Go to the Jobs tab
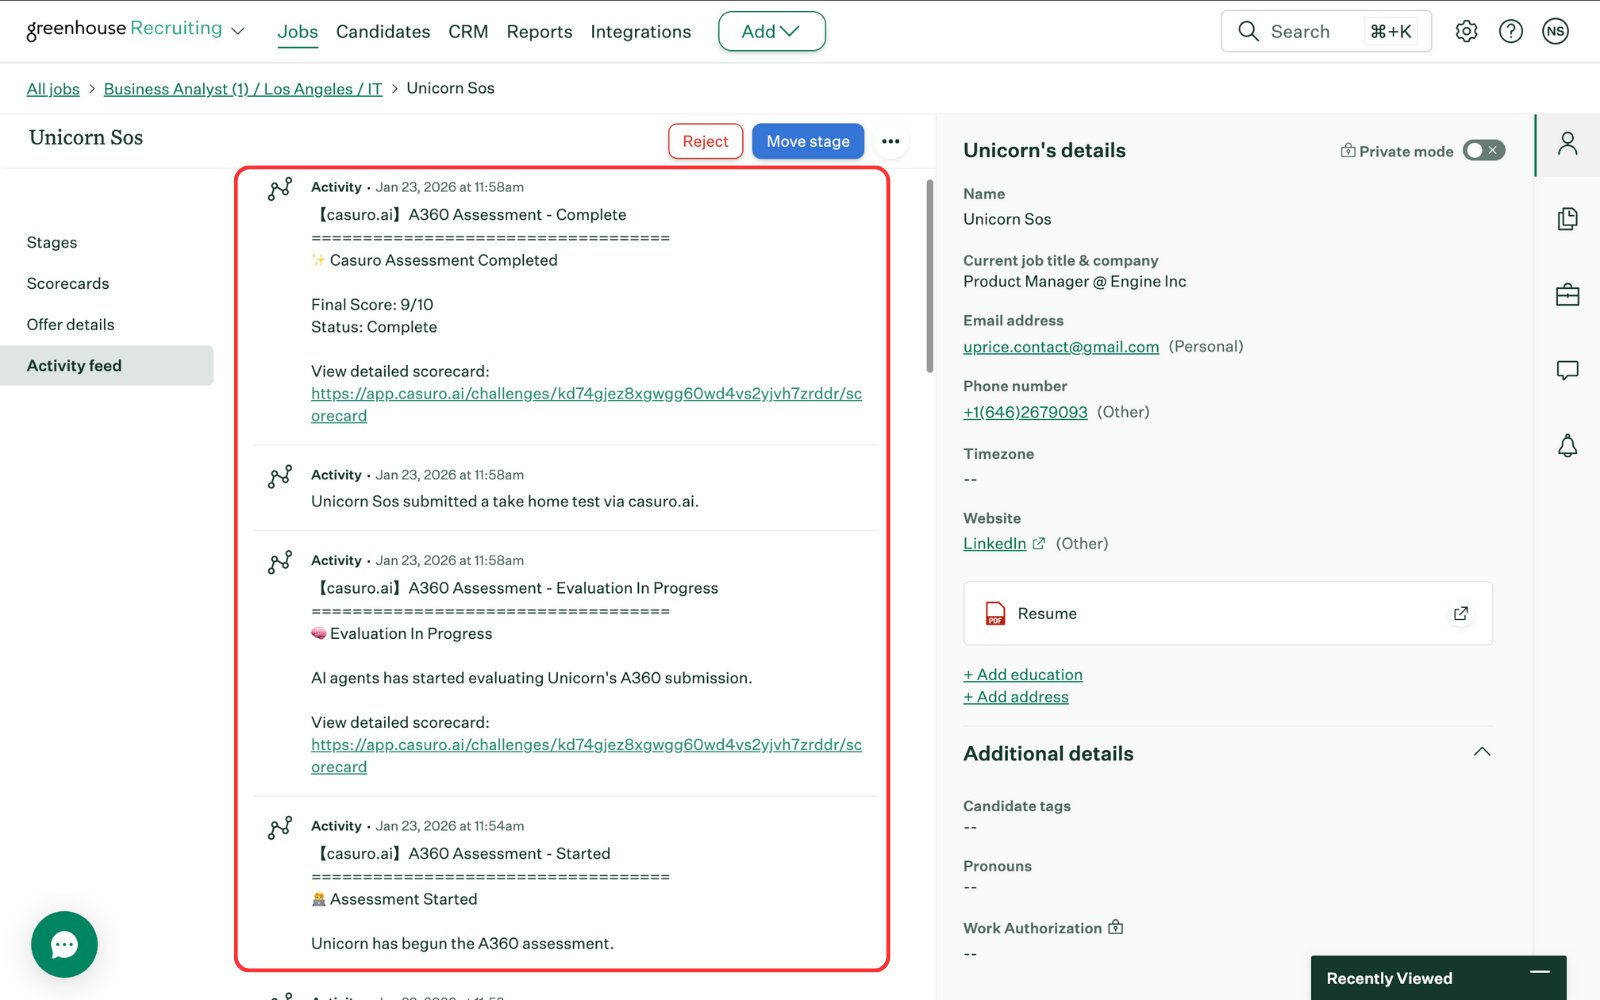The height and width of the screenshot is (1000, 1600). click(x=297, y=31)
